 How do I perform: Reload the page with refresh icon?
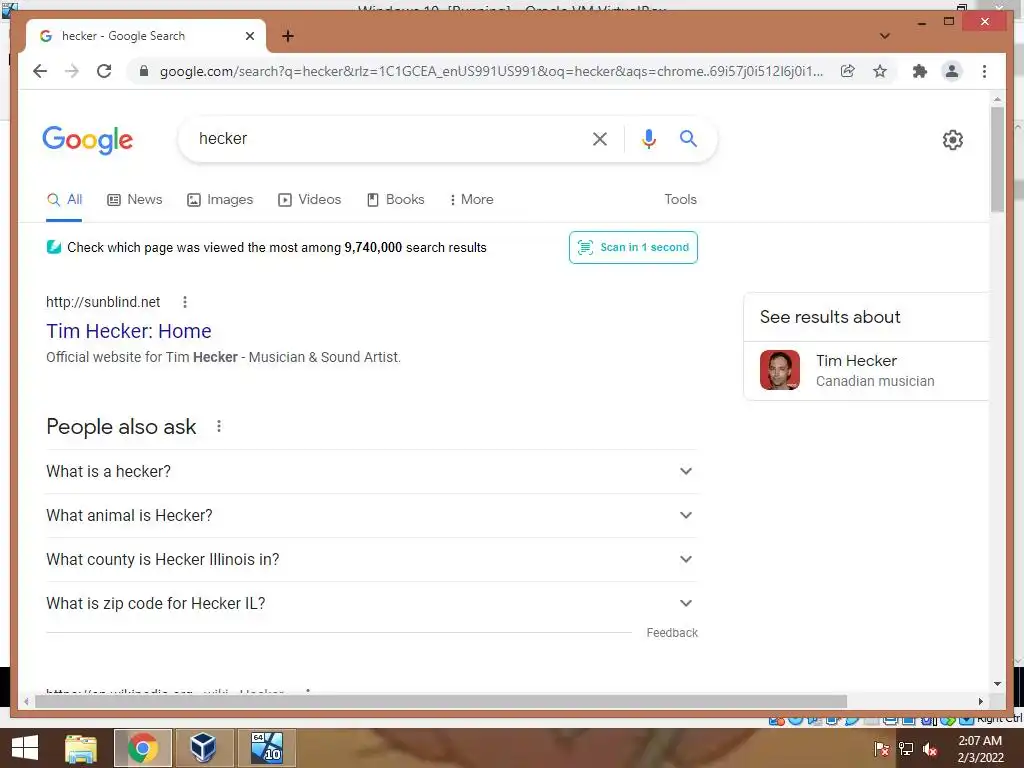click(104, 71)
